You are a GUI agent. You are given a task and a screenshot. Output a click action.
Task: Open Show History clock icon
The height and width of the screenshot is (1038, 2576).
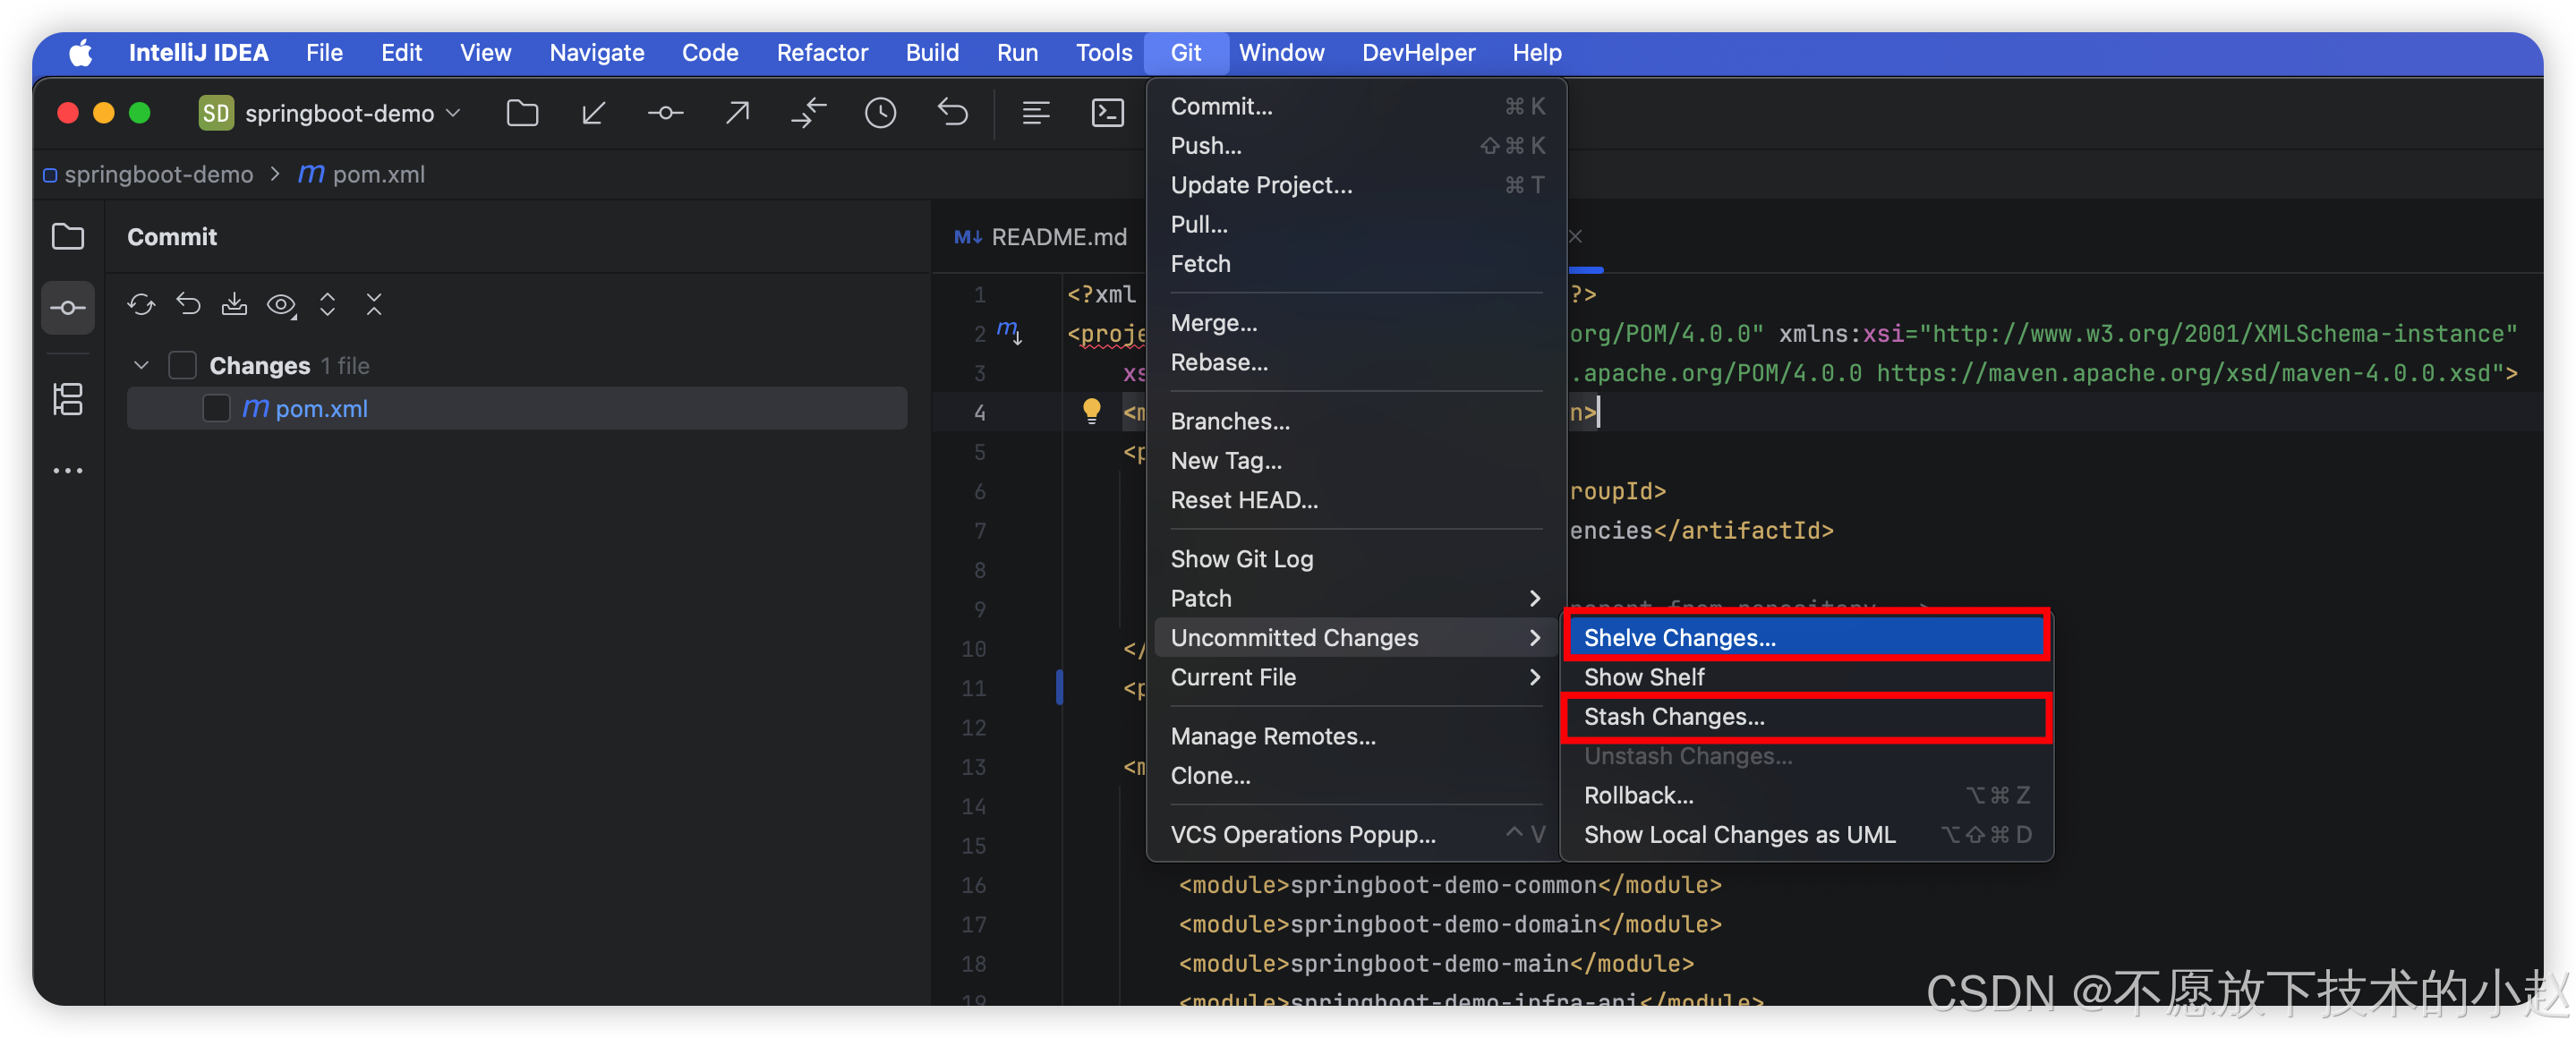click(880, 113)
